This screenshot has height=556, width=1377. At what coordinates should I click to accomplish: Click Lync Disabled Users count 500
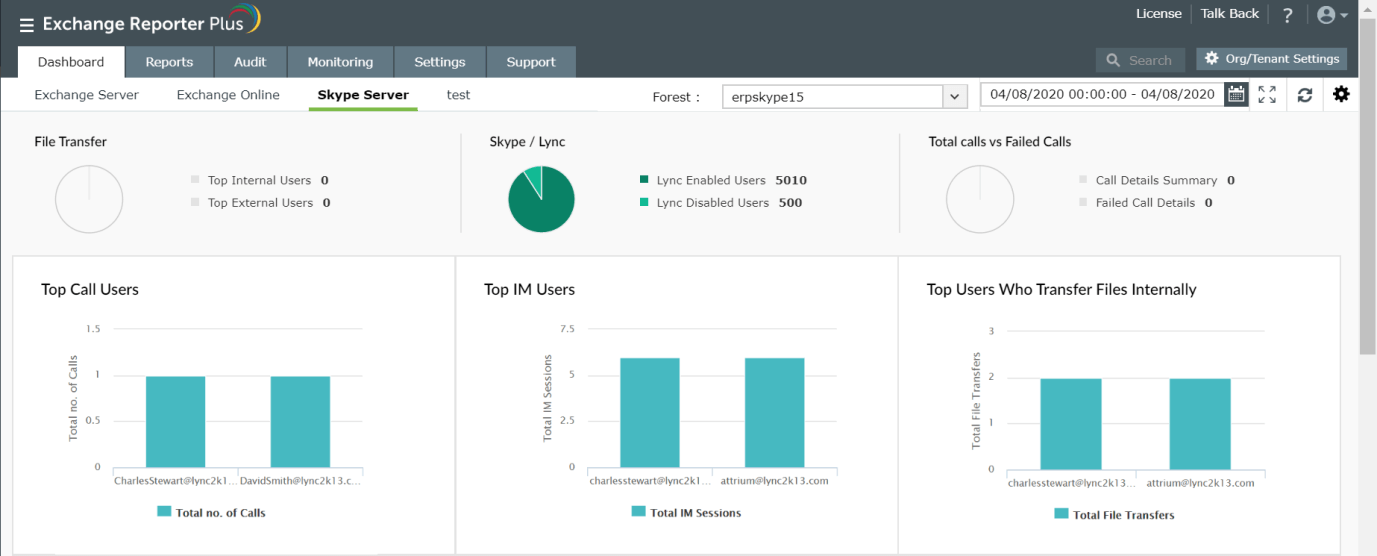pyautogui.click(x=790, y=203)
